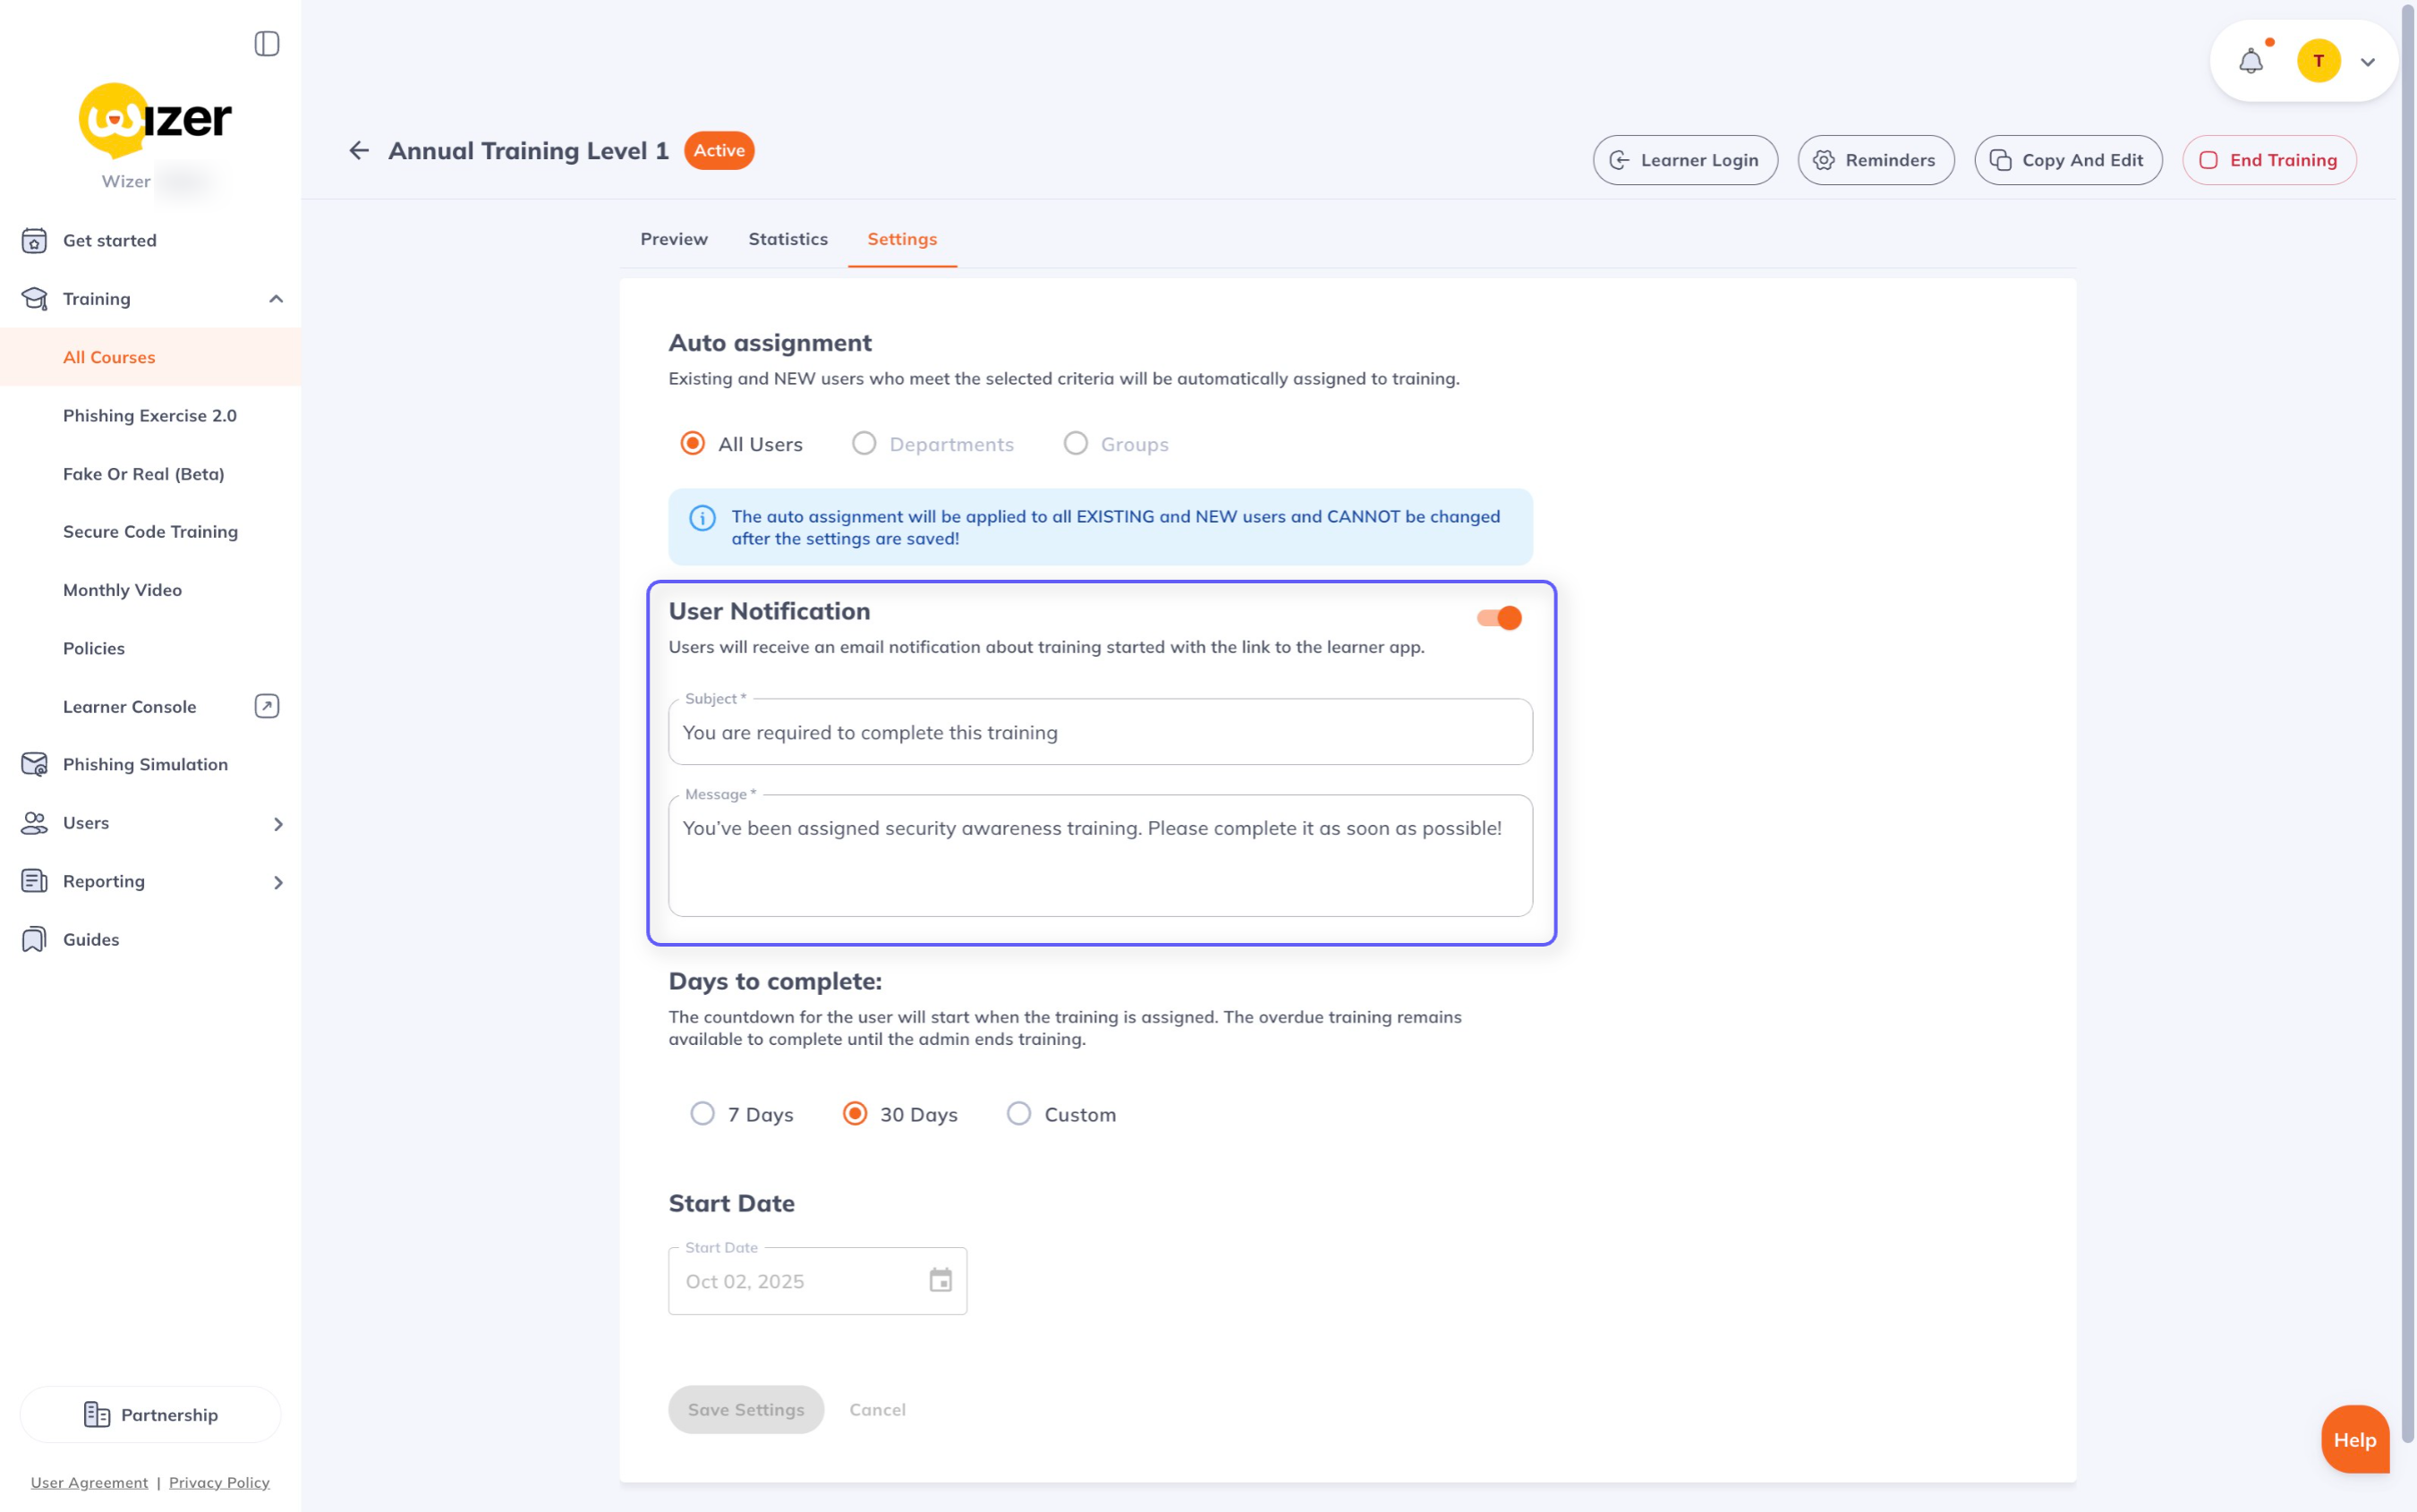Click the back arrow beside Annual Training Level 1

pyautogui.click(x=359, y=151)
